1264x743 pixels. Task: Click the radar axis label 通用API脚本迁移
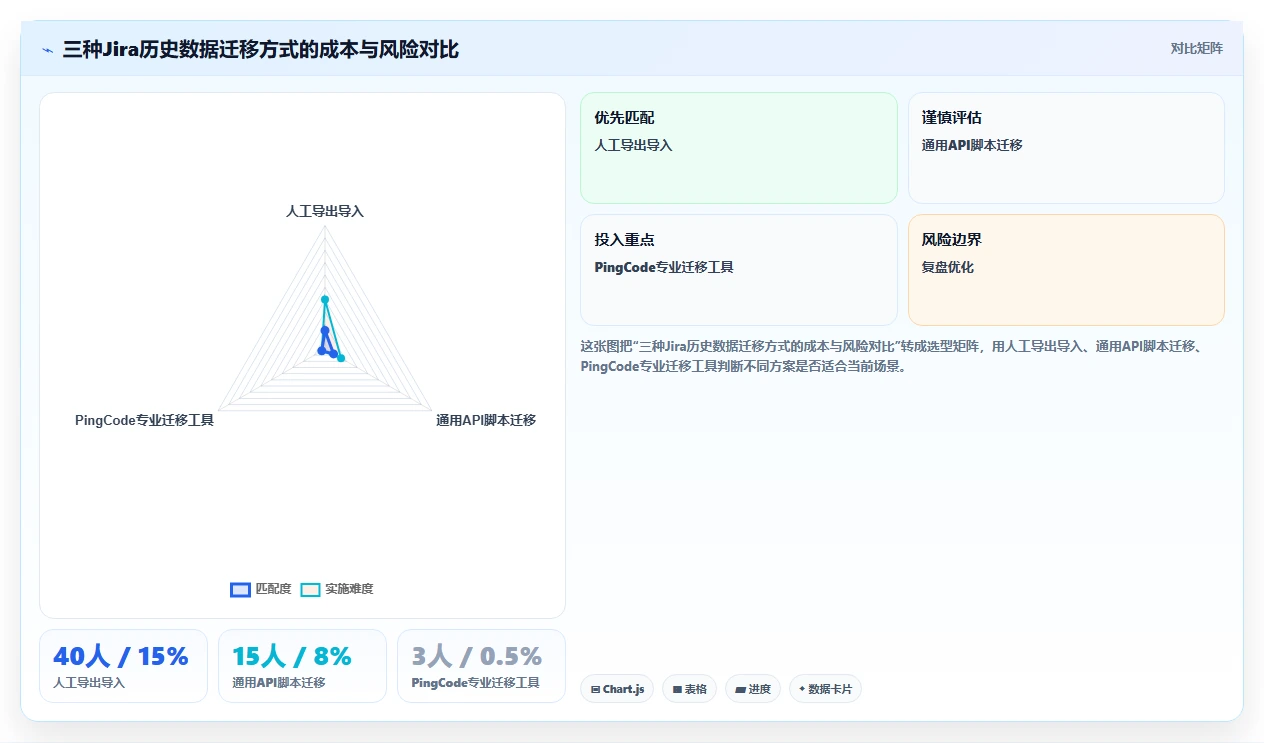pyautogui.click(x=486, y=420)
